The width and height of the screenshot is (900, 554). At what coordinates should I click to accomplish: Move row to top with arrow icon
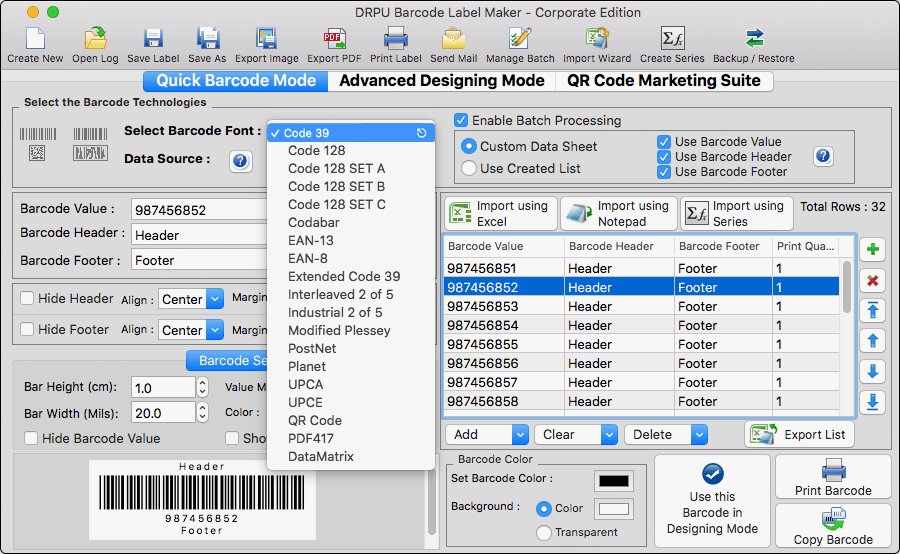(x=872, y=311)
